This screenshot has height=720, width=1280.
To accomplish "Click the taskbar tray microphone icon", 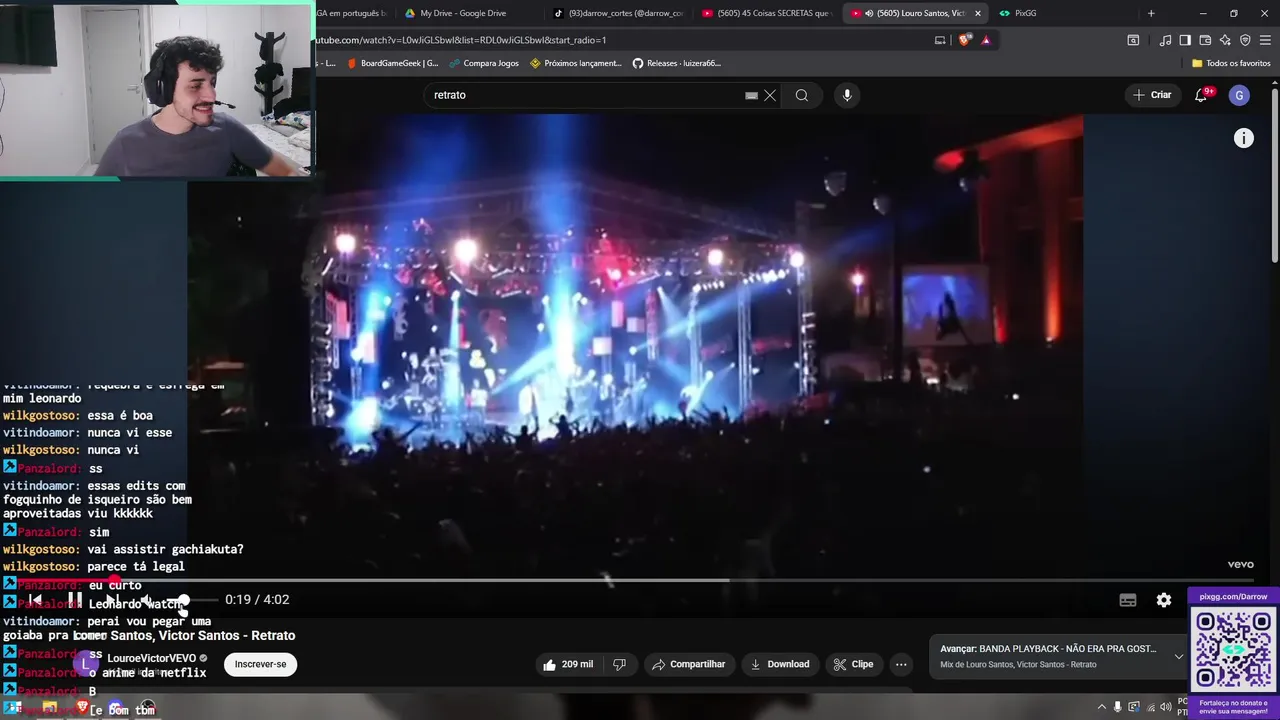I will coord(1118,708).
